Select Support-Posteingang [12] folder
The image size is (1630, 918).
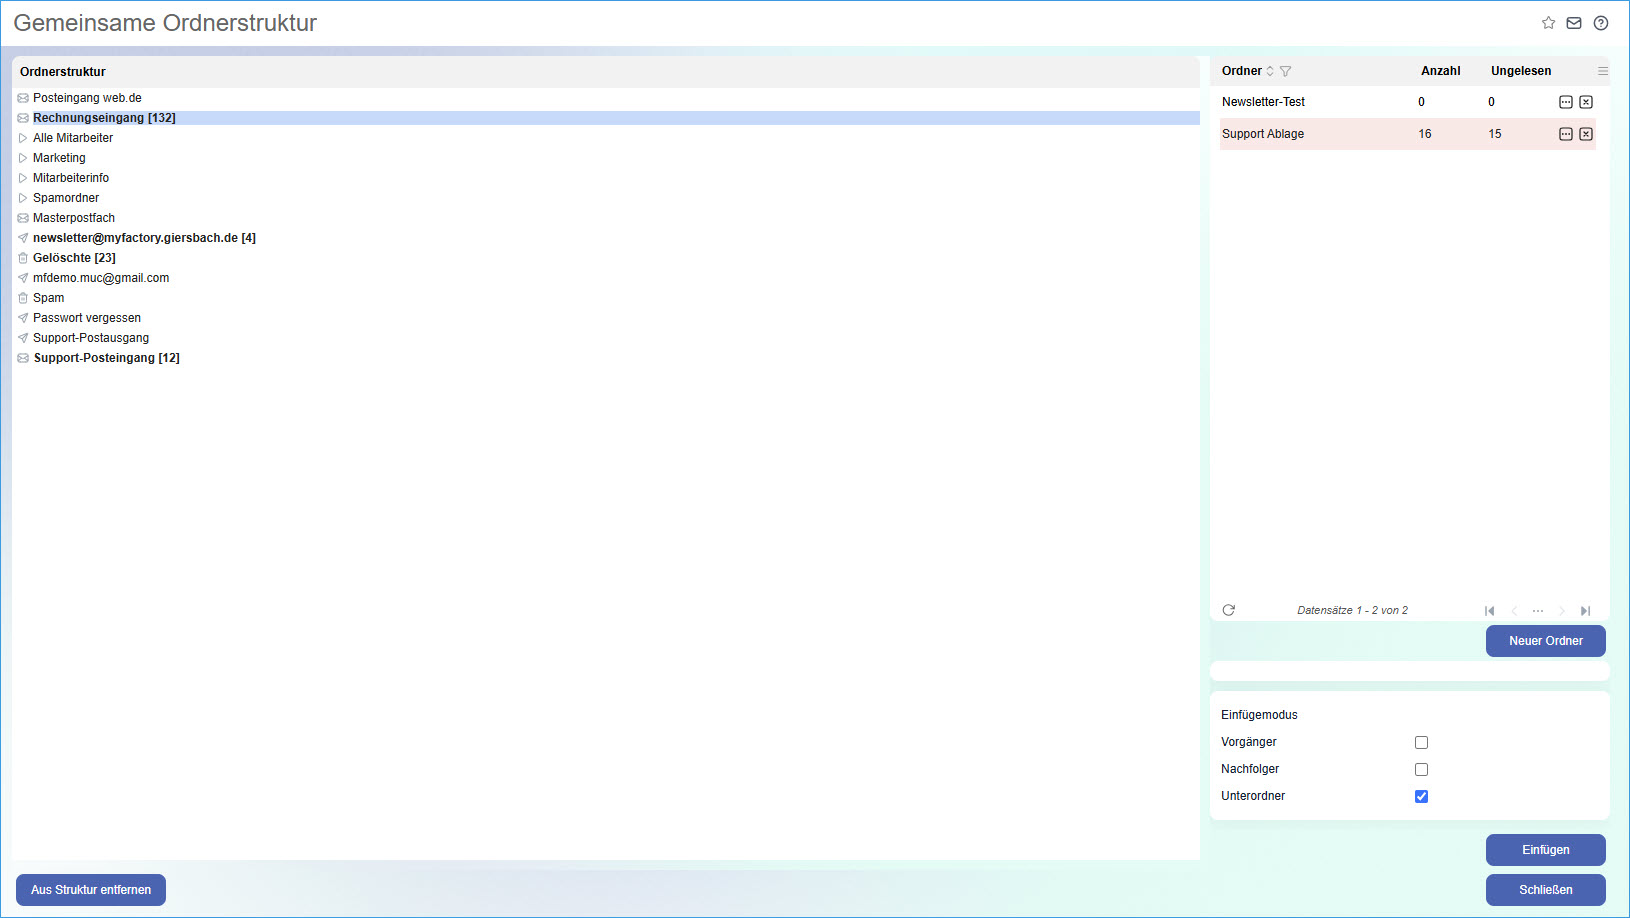106,358
